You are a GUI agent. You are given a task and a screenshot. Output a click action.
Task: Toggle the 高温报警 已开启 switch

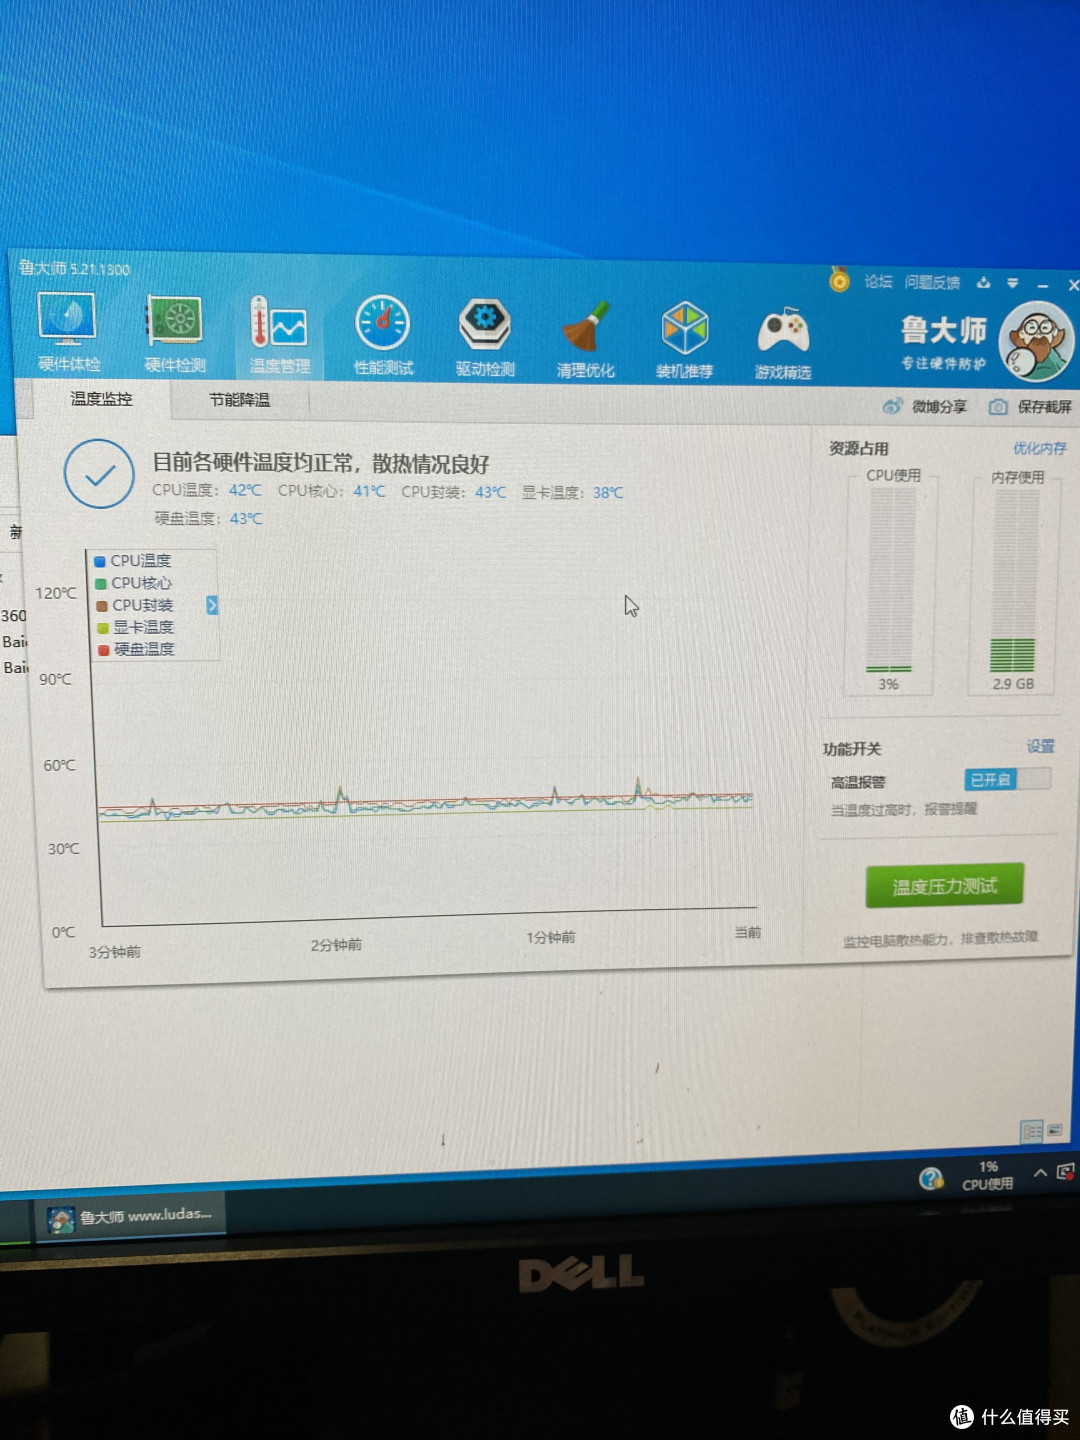(x=1007, y=779)
